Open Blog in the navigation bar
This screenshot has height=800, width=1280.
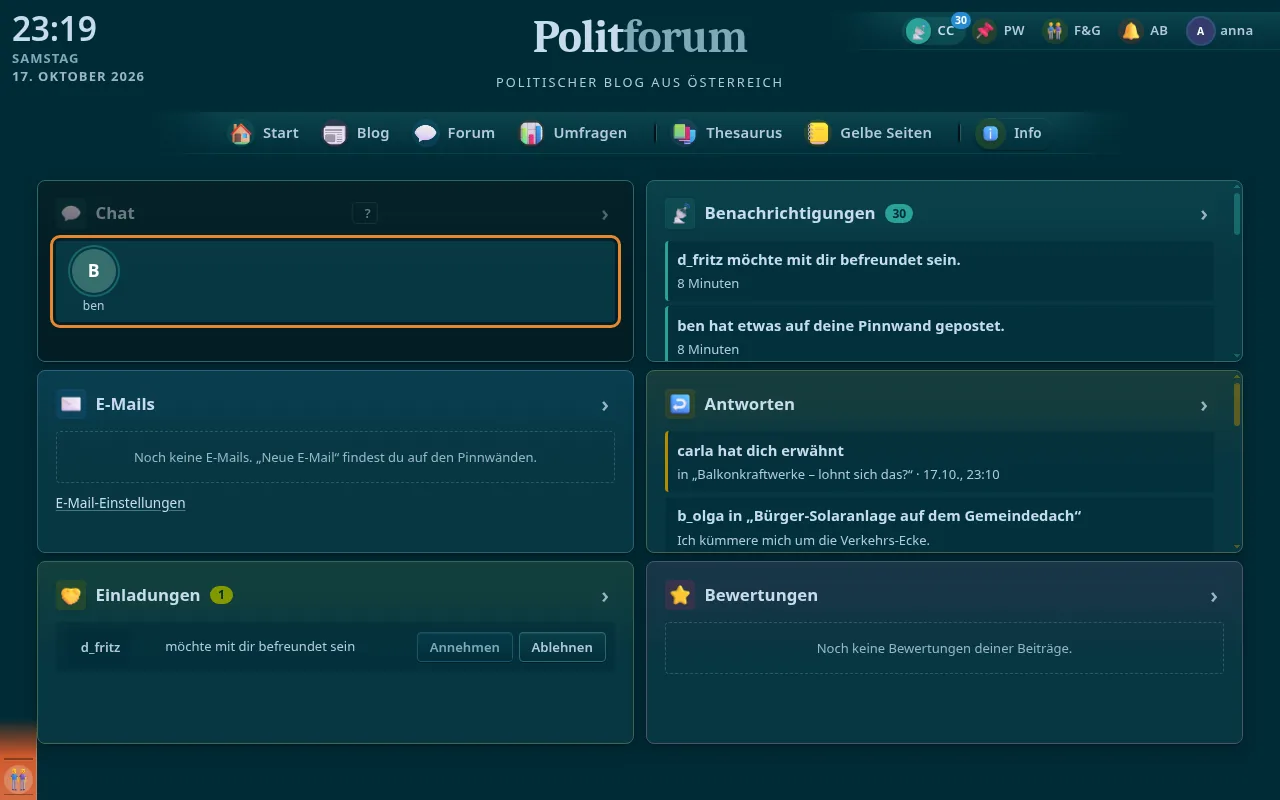357,133
